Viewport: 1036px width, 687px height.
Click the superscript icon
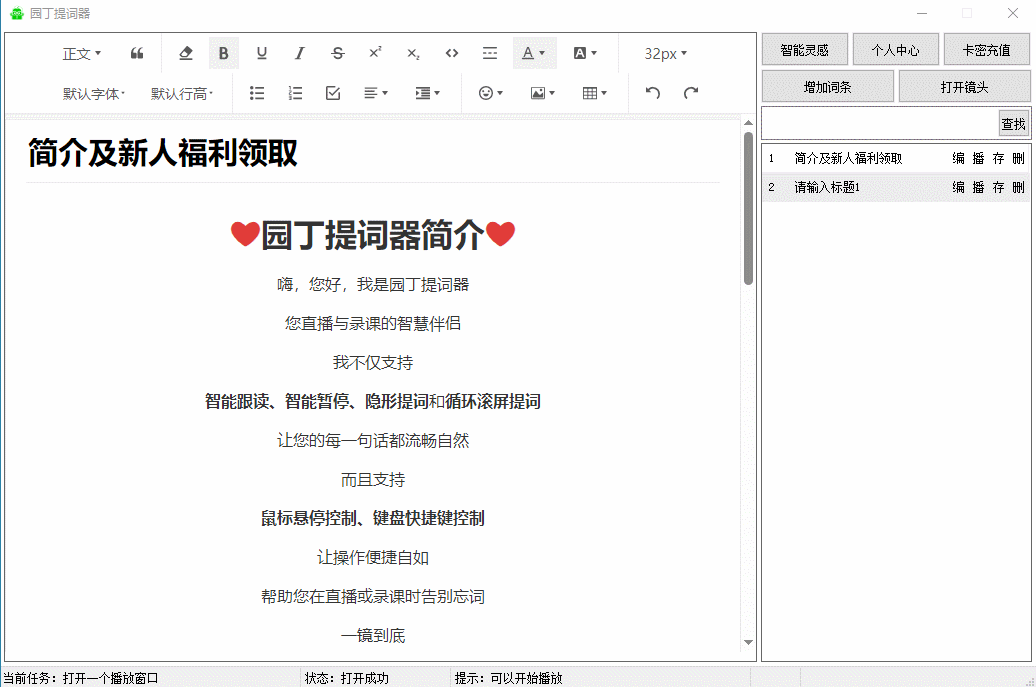pyautogui.click(x=375, y=53)
